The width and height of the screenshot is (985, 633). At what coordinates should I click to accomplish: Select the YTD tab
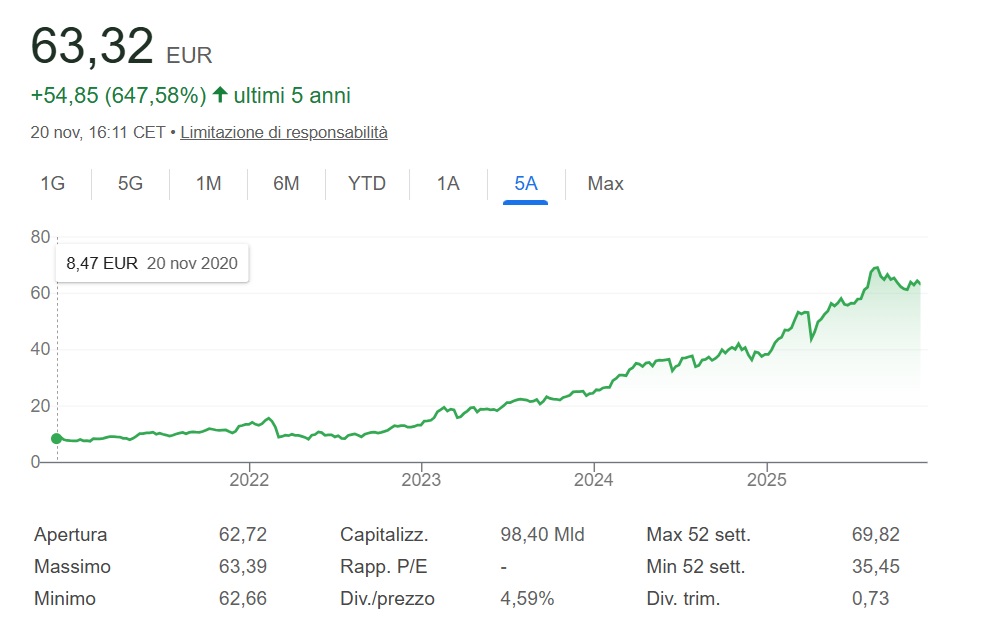point(366,184)
